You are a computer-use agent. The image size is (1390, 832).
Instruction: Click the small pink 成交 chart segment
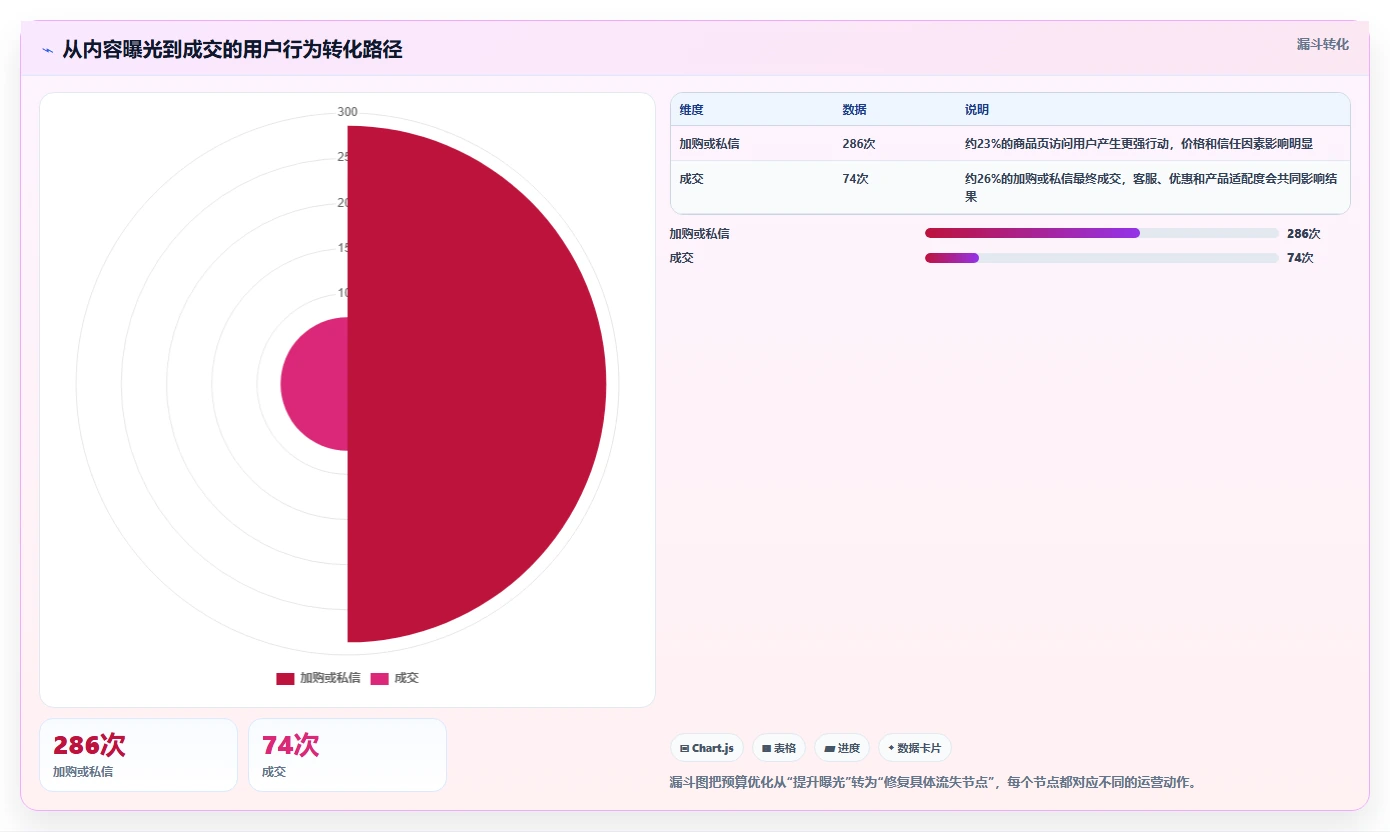314,384
